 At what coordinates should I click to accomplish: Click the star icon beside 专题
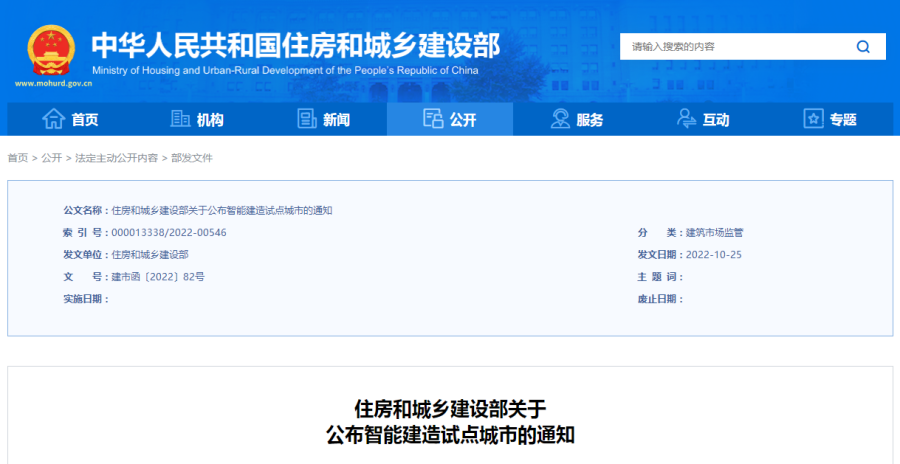click(x=813, y=119)
